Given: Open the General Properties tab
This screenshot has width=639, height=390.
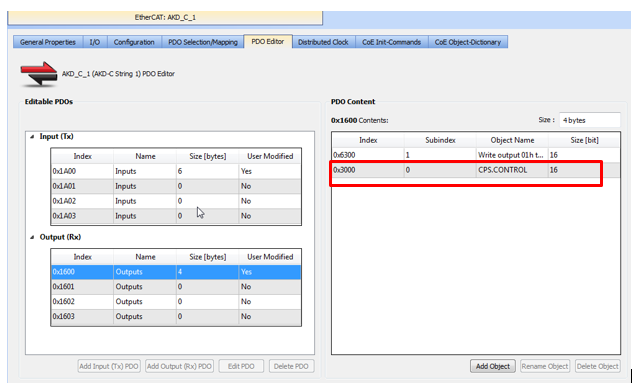Looking at the screenshot, I should tap(48, 42).
